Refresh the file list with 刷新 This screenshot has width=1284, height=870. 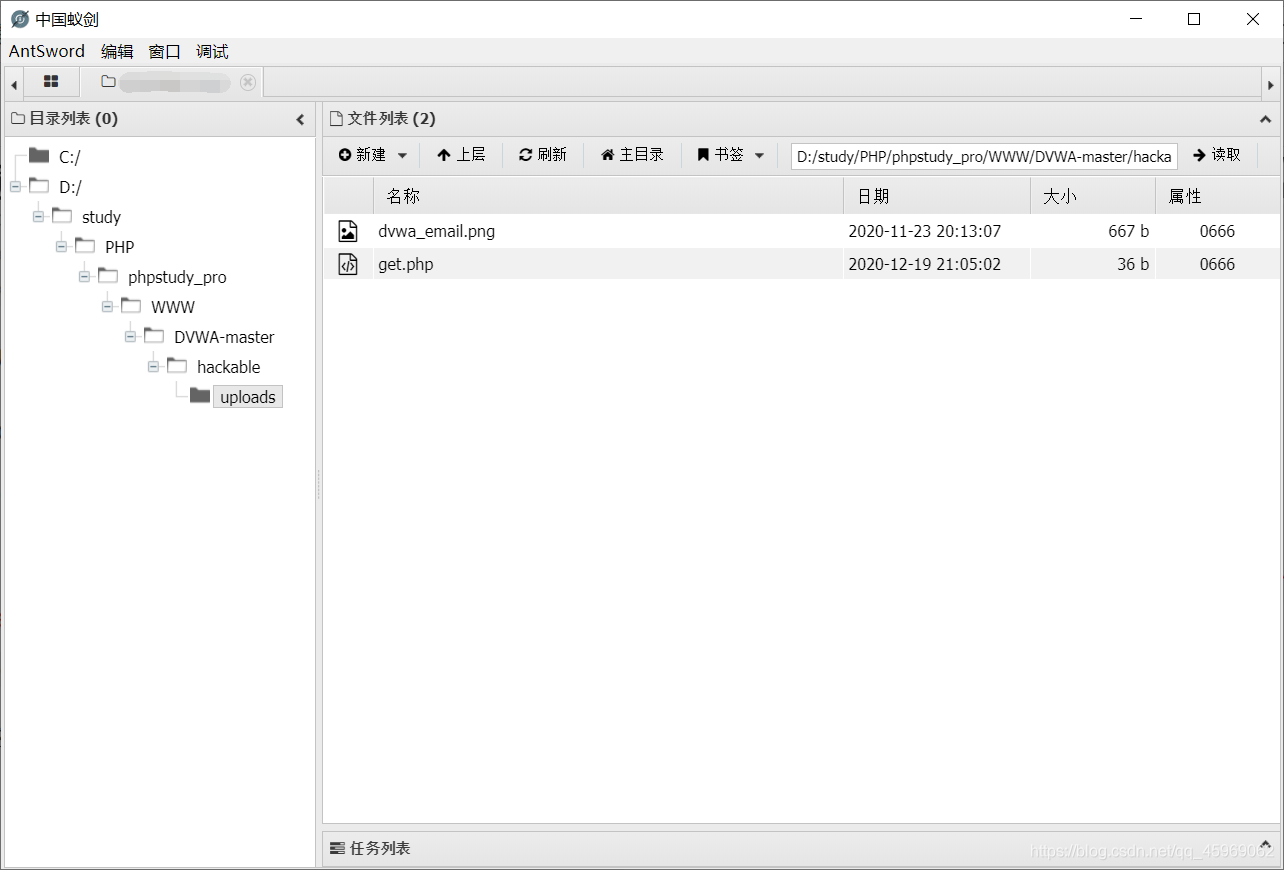click(x=542, y=155)
